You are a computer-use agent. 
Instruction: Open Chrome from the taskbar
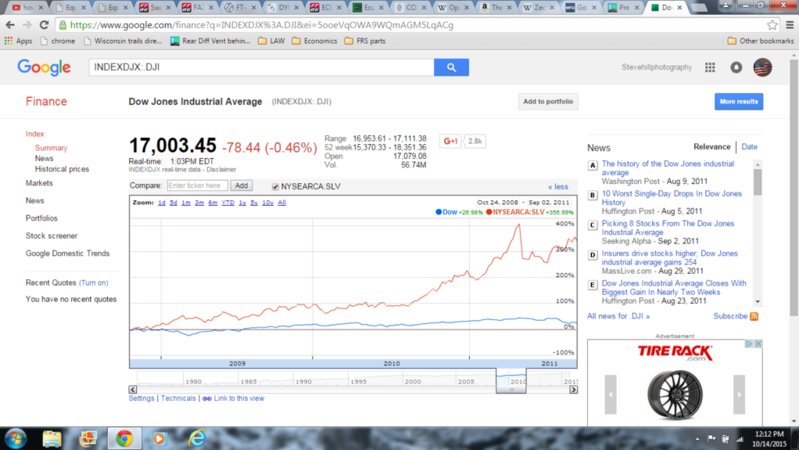[x=123, y=438]
